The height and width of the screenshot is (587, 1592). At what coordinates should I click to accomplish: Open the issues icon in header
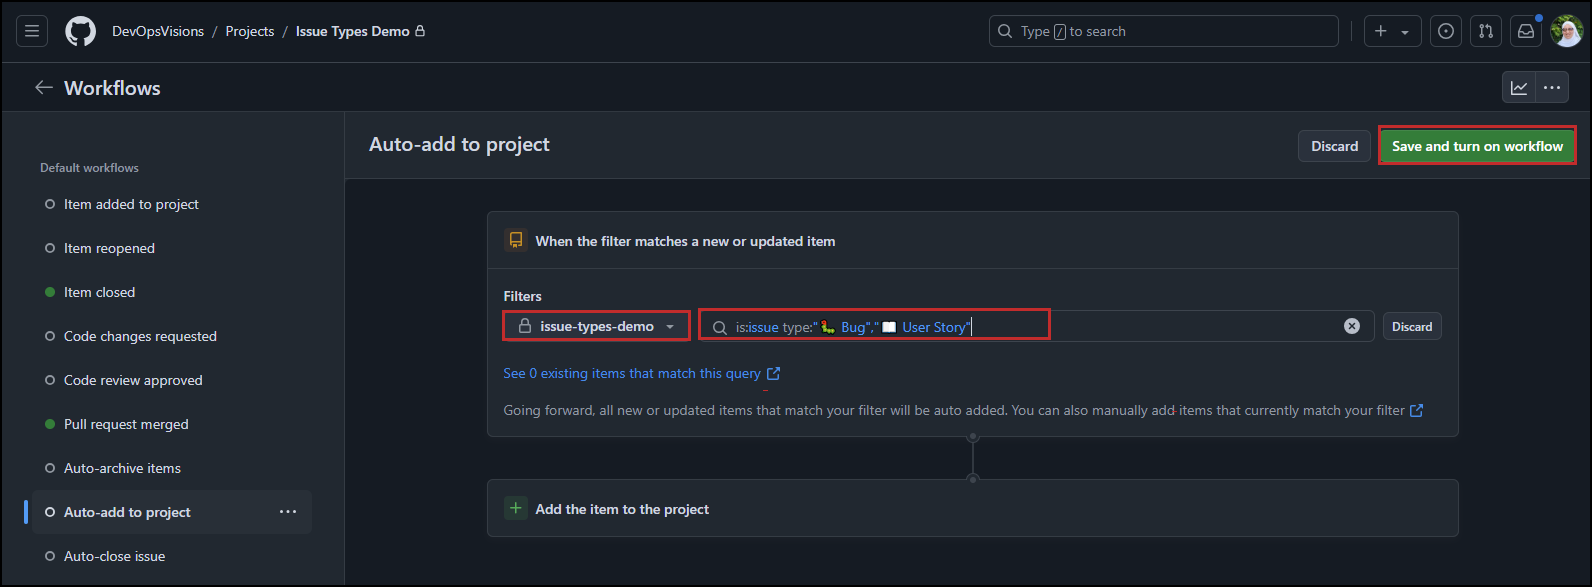[x=1446, y=31]
